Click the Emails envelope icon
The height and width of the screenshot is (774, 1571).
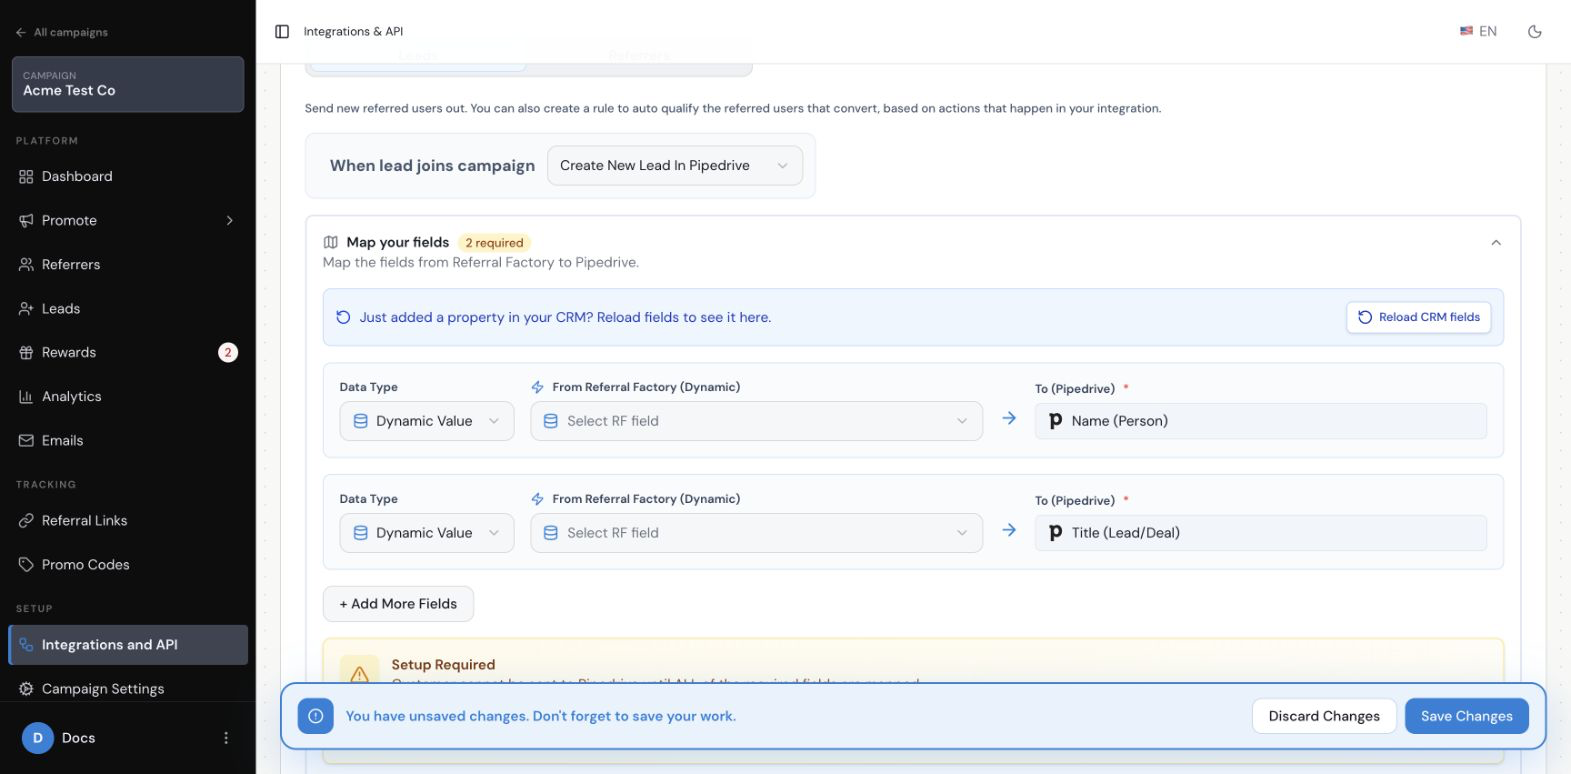(x=26, y=441)
